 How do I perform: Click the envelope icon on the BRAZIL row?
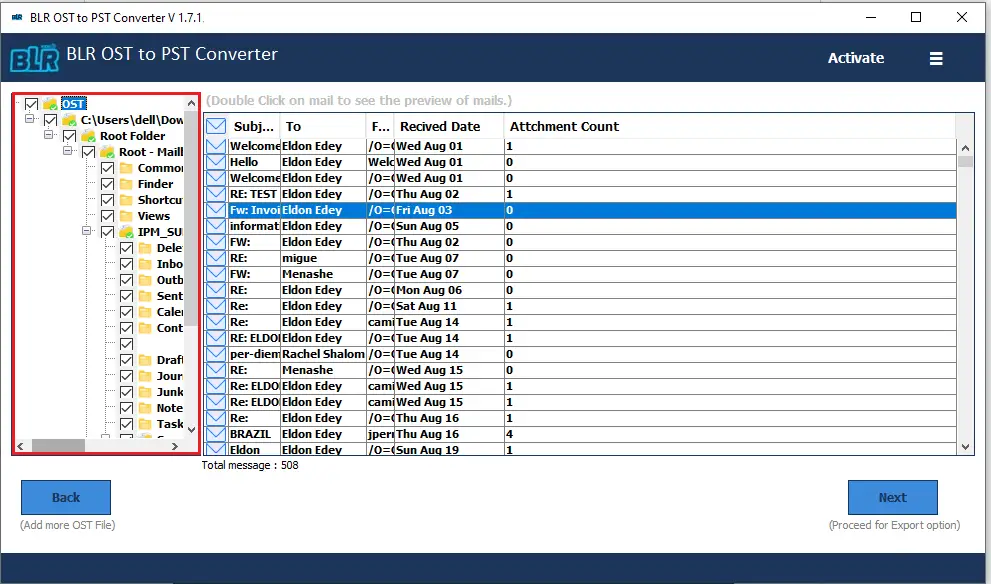click(x=214, y=433)
